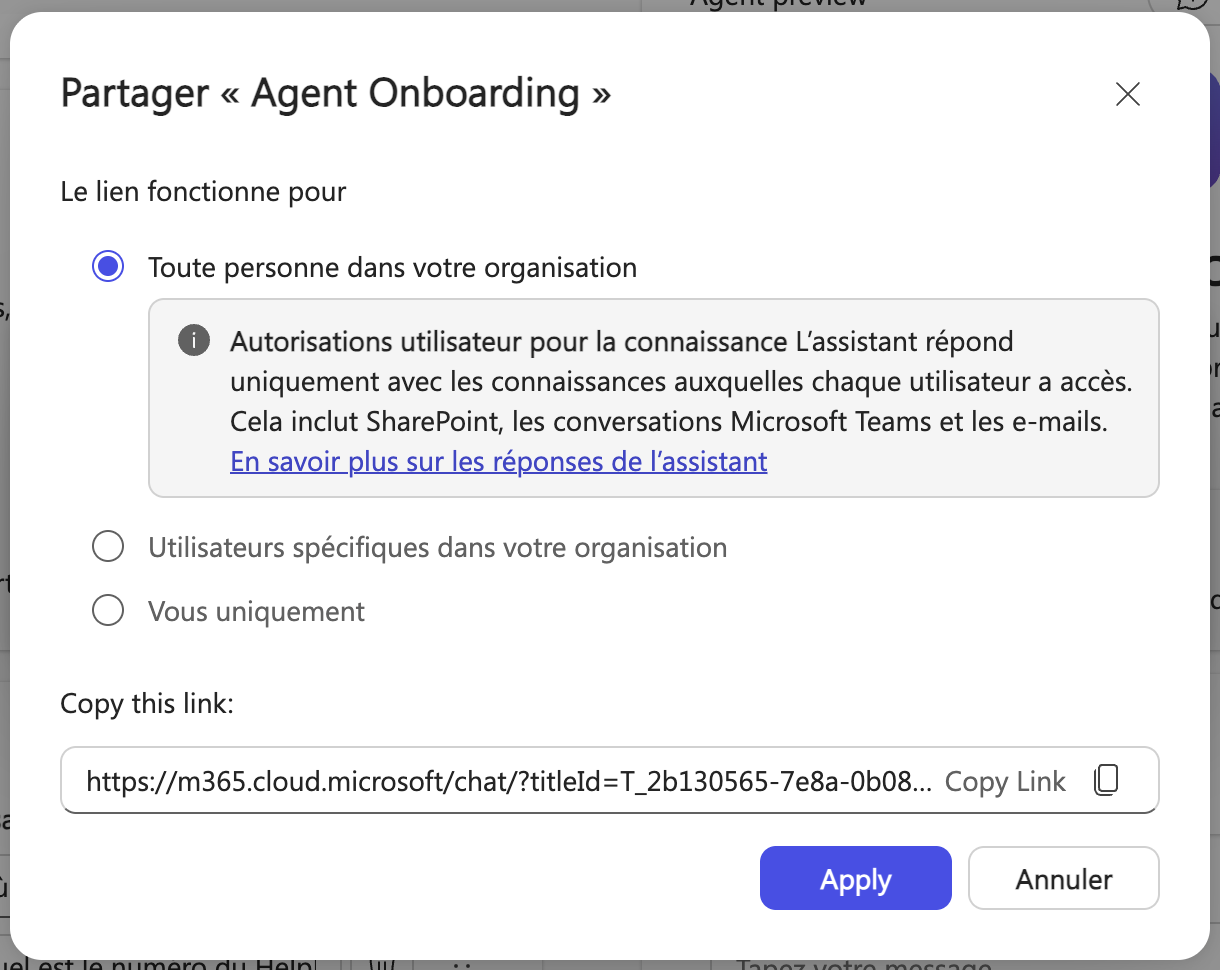This screenshot has height=970, width=1220.
Task: Click the "Toute personne dans votre organisation" label text
Action: [x=392, y=267]
